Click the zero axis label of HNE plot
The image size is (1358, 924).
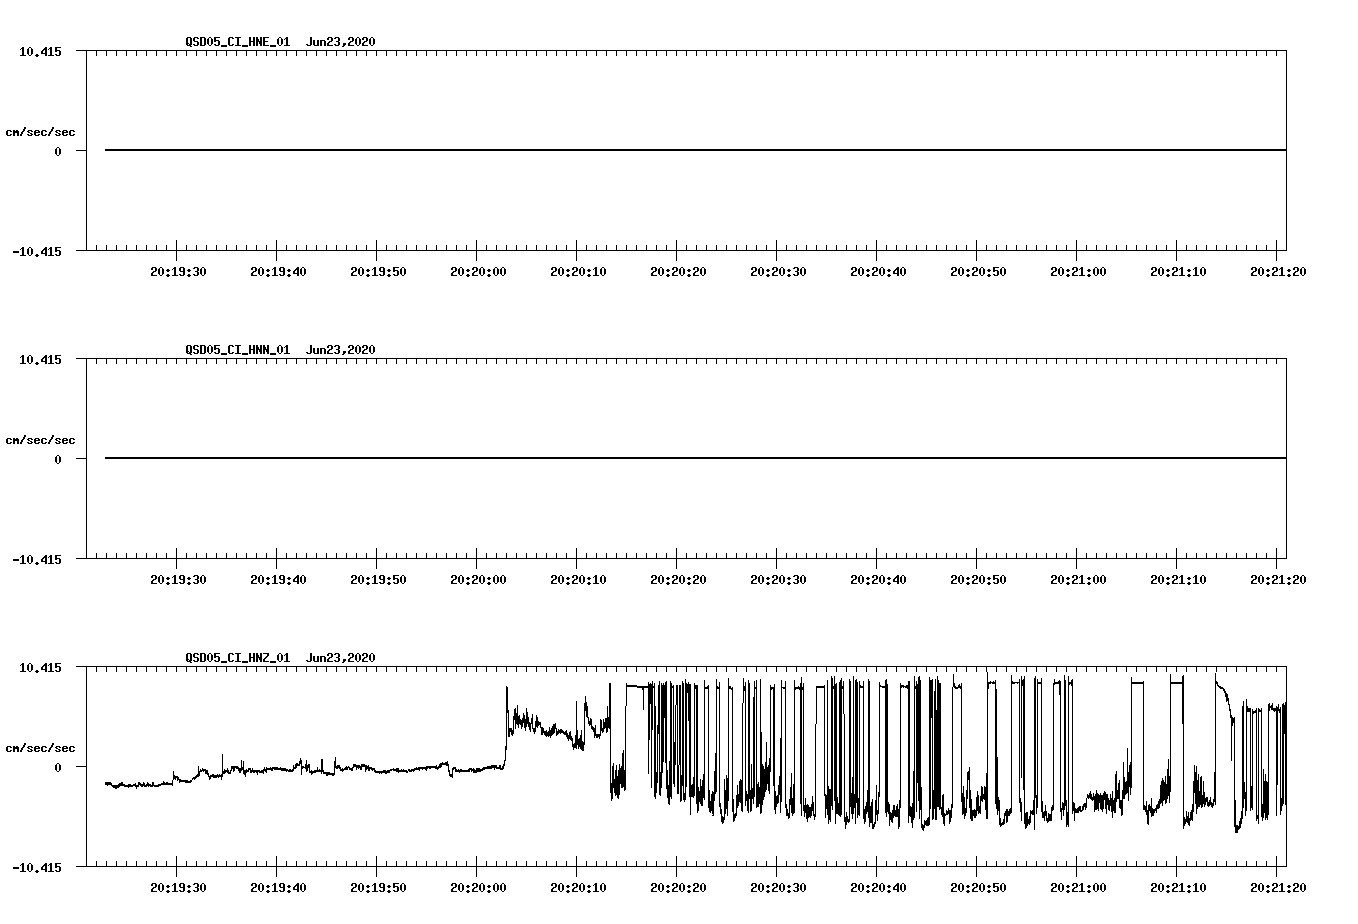point(58,152)
